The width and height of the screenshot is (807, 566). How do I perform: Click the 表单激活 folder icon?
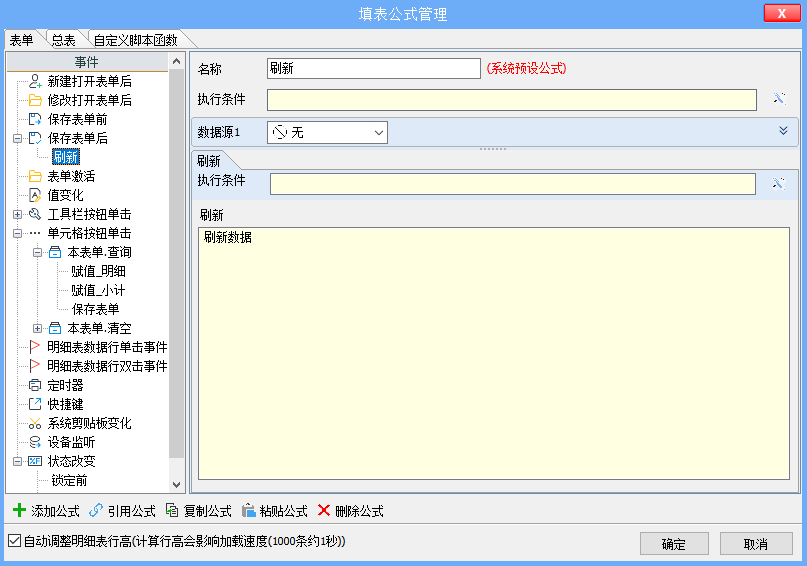tap(35, 176)
